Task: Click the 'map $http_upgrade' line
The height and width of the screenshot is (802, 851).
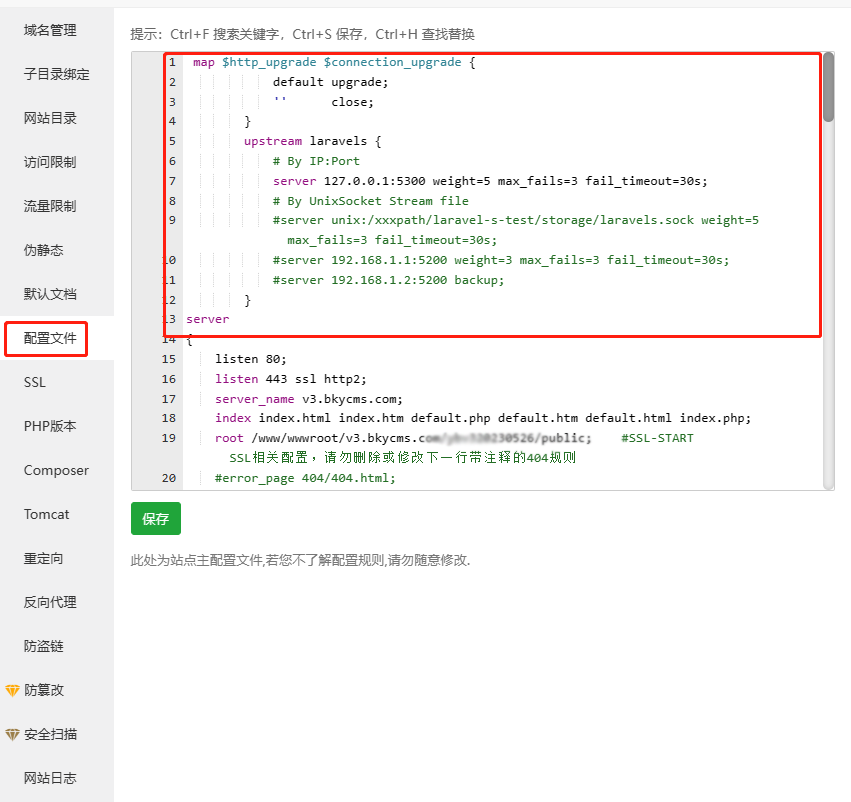Action: tap(334, 62)
